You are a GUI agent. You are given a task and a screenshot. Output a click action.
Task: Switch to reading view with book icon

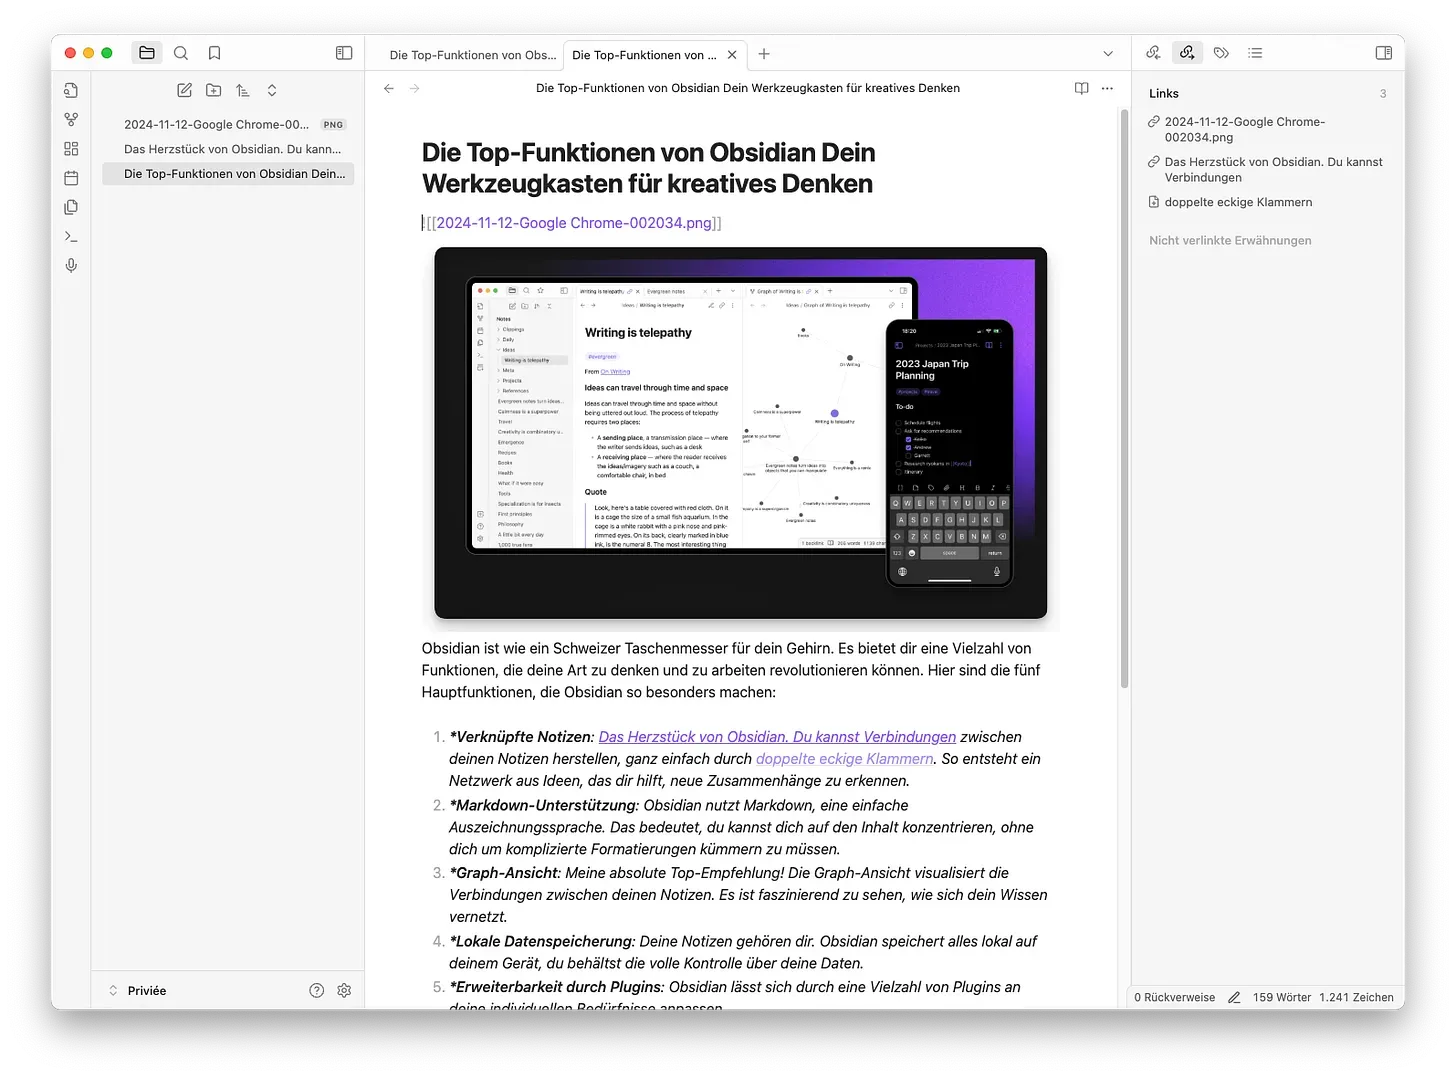tap(1081, 88)
